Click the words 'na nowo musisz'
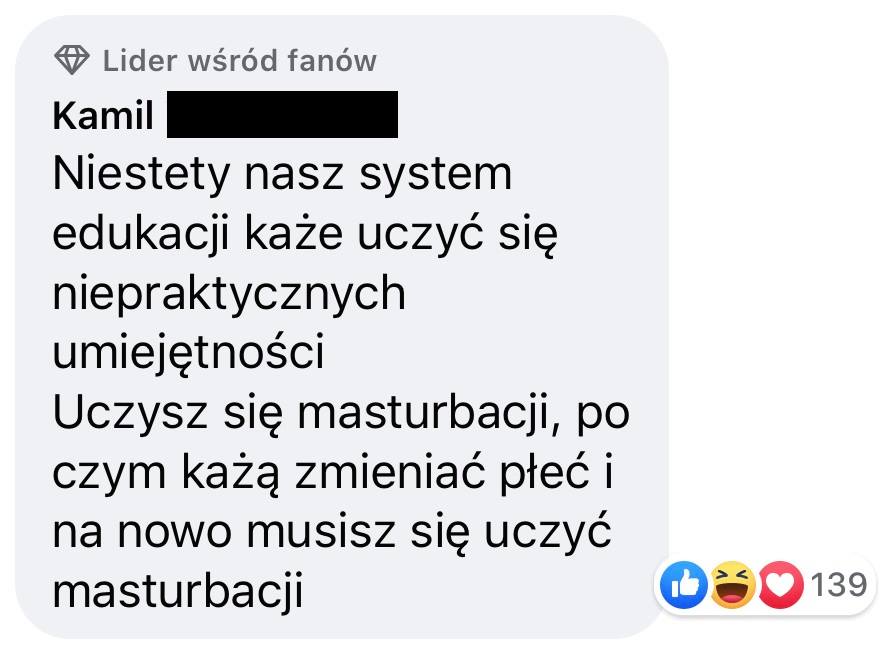 click(224, 533)
